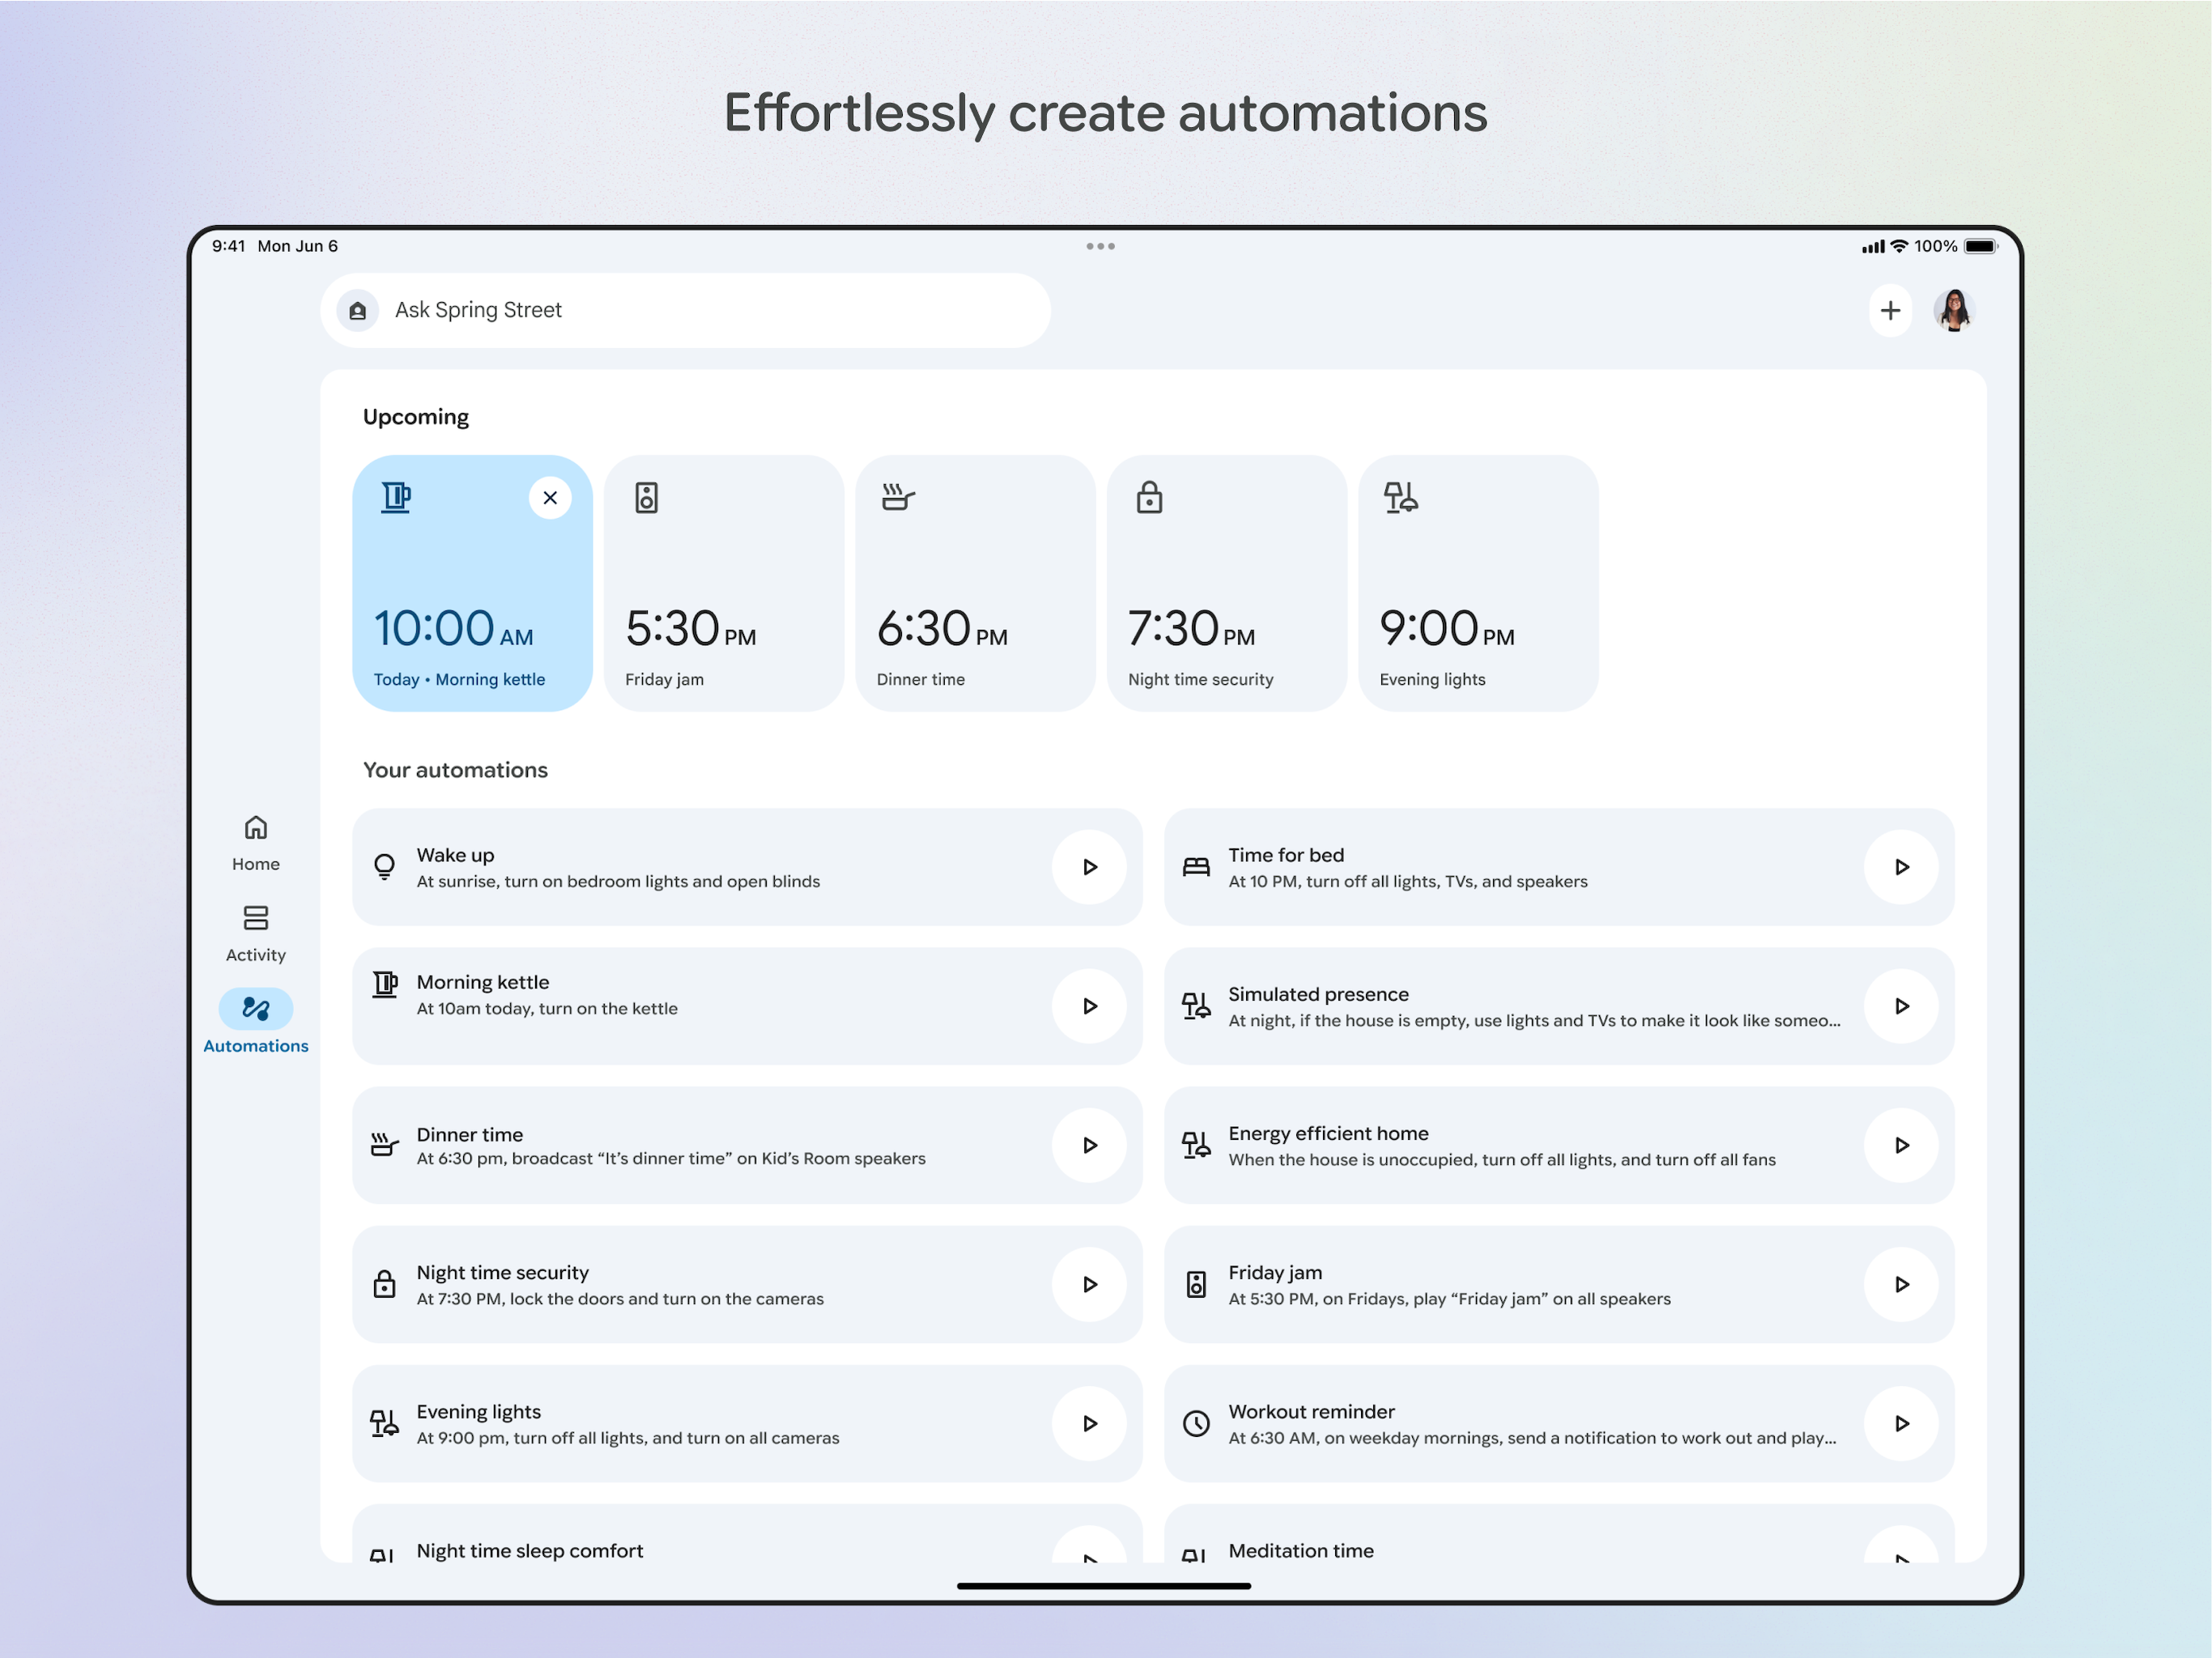Run the Workout reminder automation
2212x1658 pixels.
pos(1902,1424)
